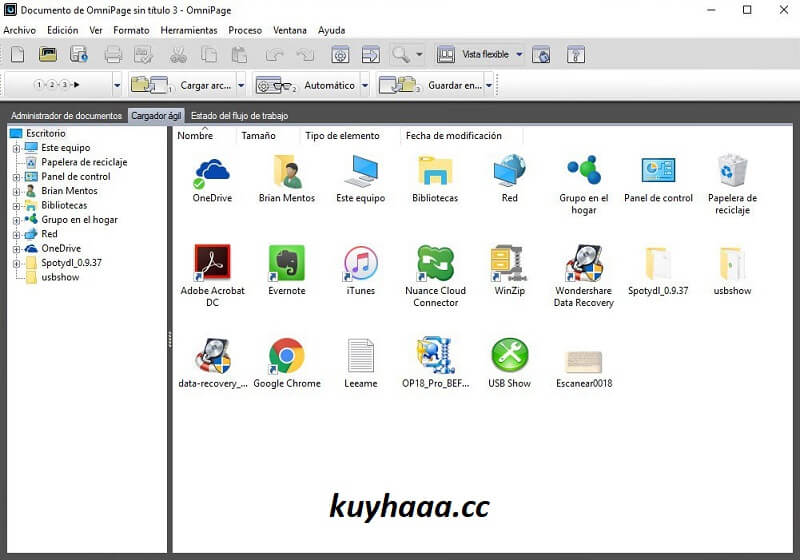800x560 pixels.
Task: Sort by the Nombre column header
Action: 195,136
